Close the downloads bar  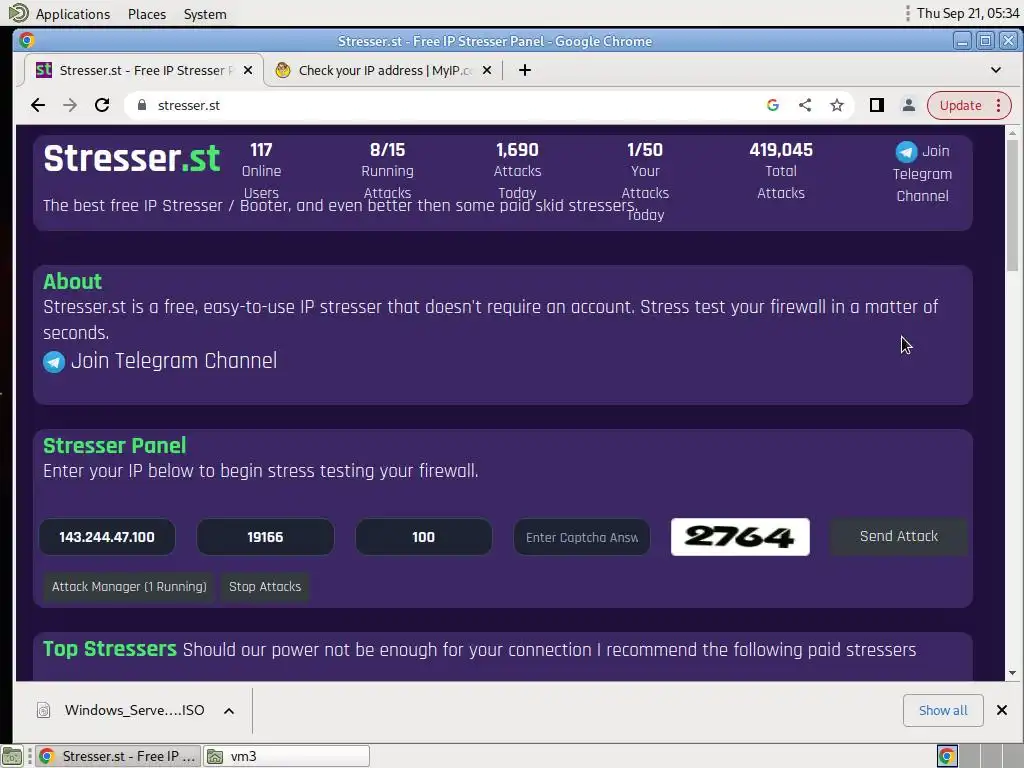(1002, 710)
